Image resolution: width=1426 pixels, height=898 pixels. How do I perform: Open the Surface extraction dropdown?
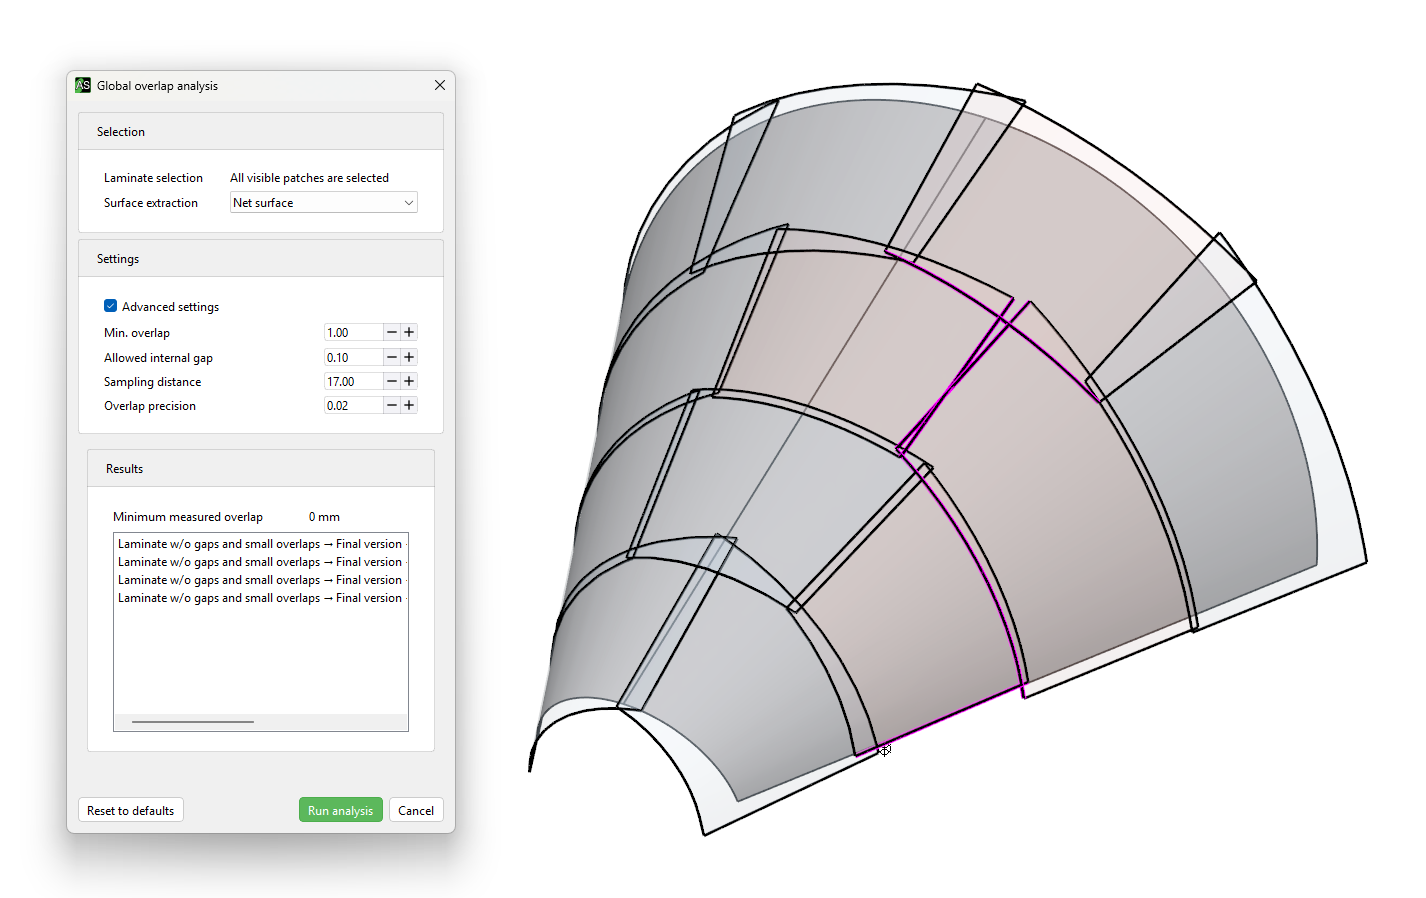pos(323,203)
